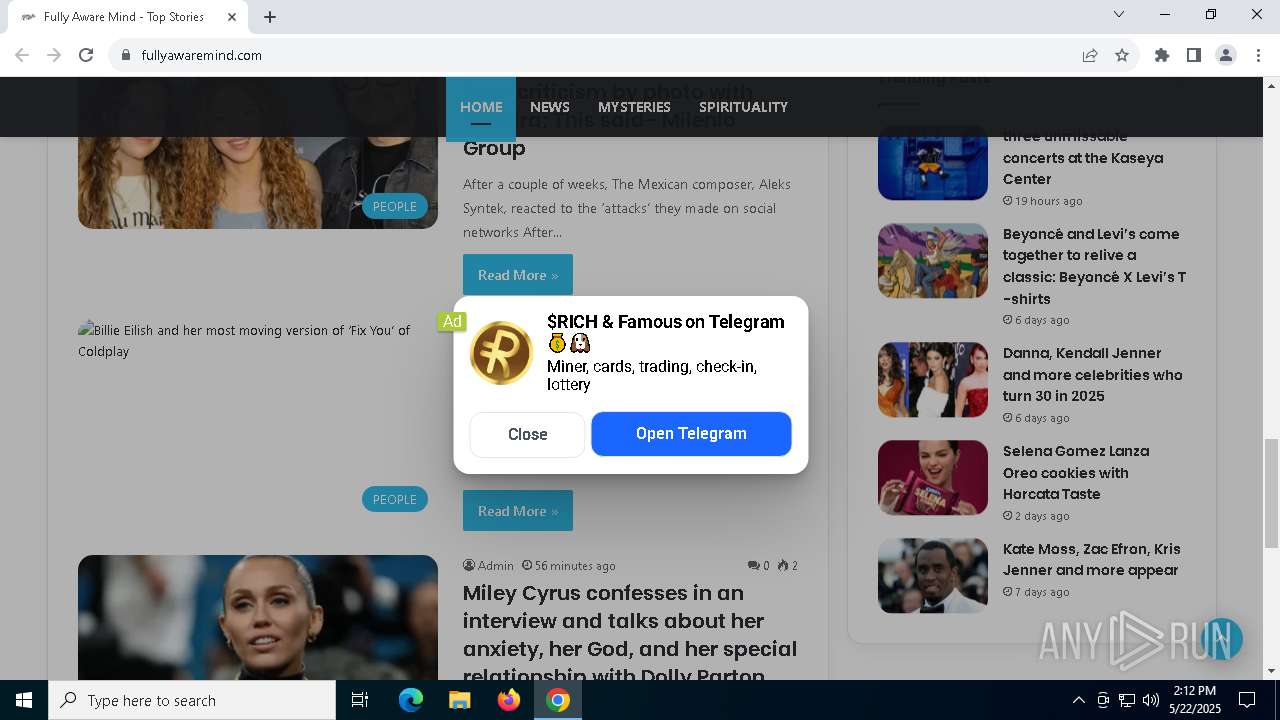The height and width of the screenshot is (720, 1280).
Task: Click PEOPLE tag under Billie Eilish image
Action: click(395, 499)
